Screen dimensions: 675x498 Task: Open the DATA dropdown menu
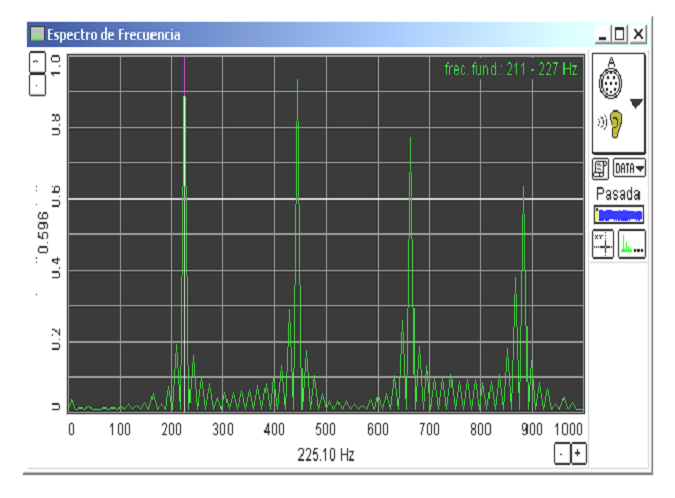coord(629,168)
